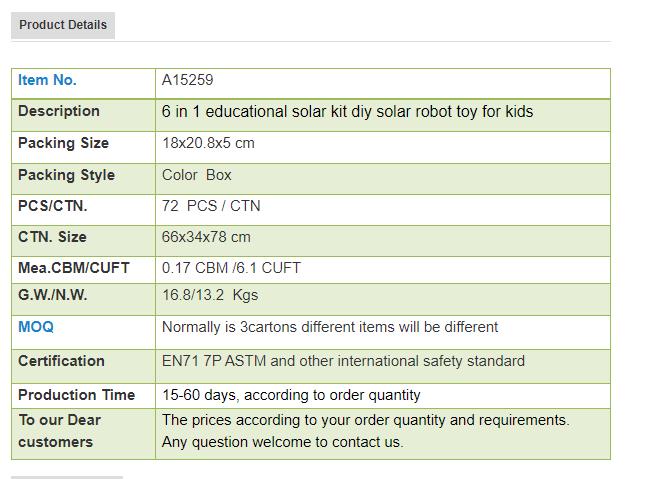Select the Color Box value
Image resolution: width=665 pixels, height=479 pixels.
(197, 175)
